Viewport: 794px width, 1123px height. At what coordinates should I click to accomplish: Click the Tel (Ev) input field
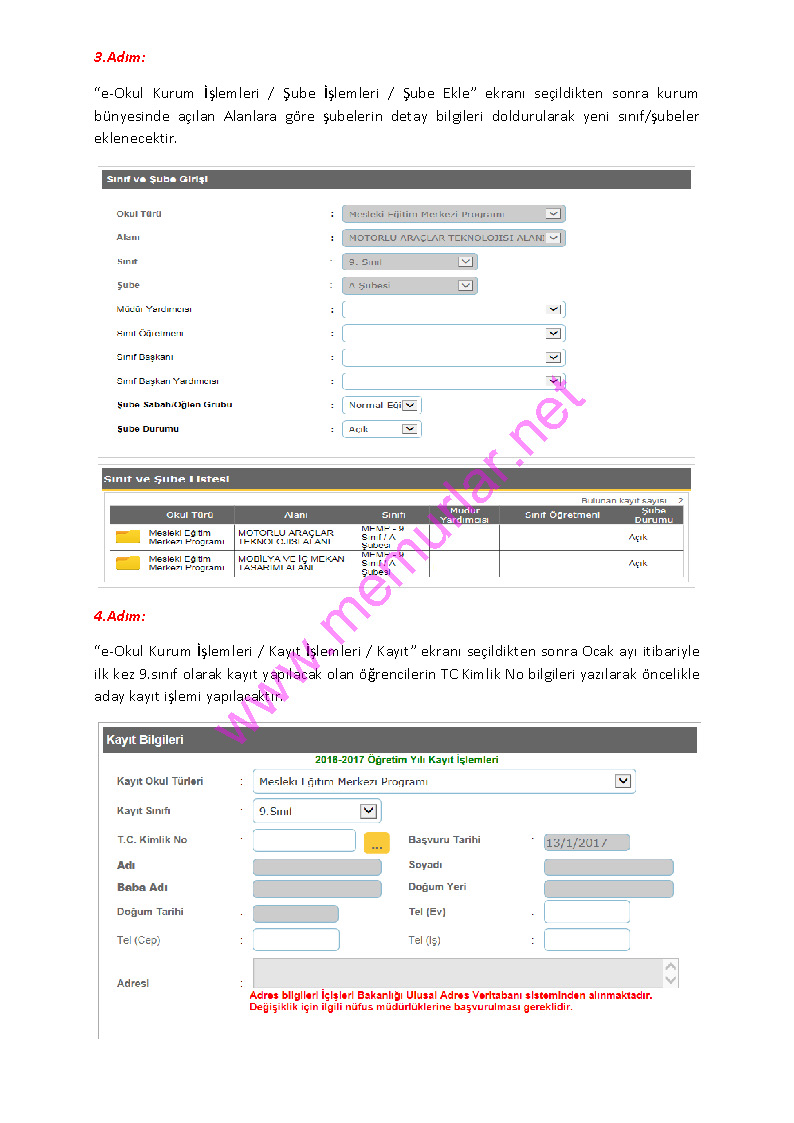[586, 912]
